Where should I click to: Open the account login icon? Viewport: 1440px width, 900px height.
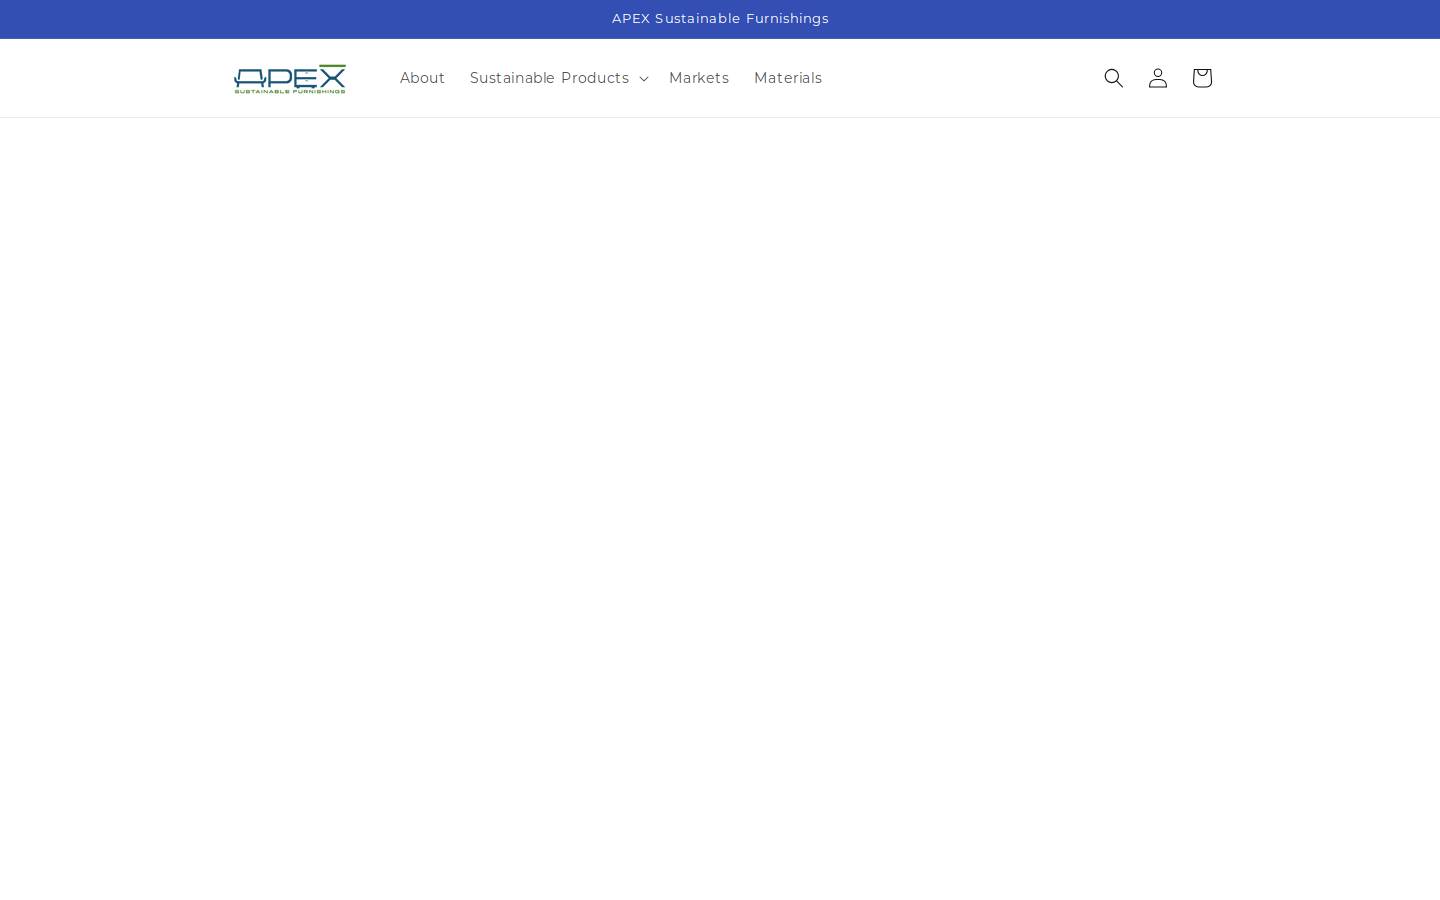1158,78
